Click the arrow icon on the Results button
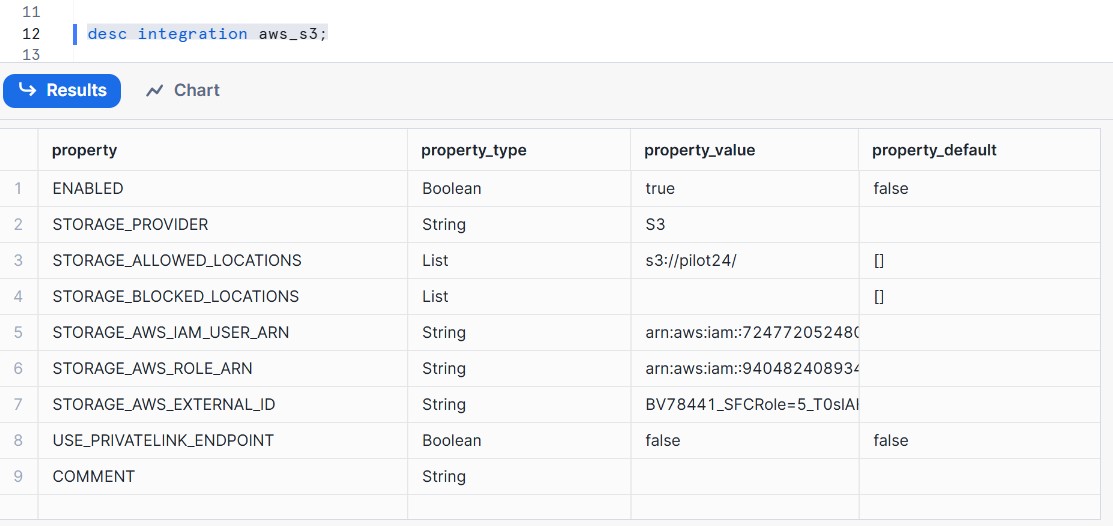This screenshot has width=1113, height=526. (x=27, y=90)
